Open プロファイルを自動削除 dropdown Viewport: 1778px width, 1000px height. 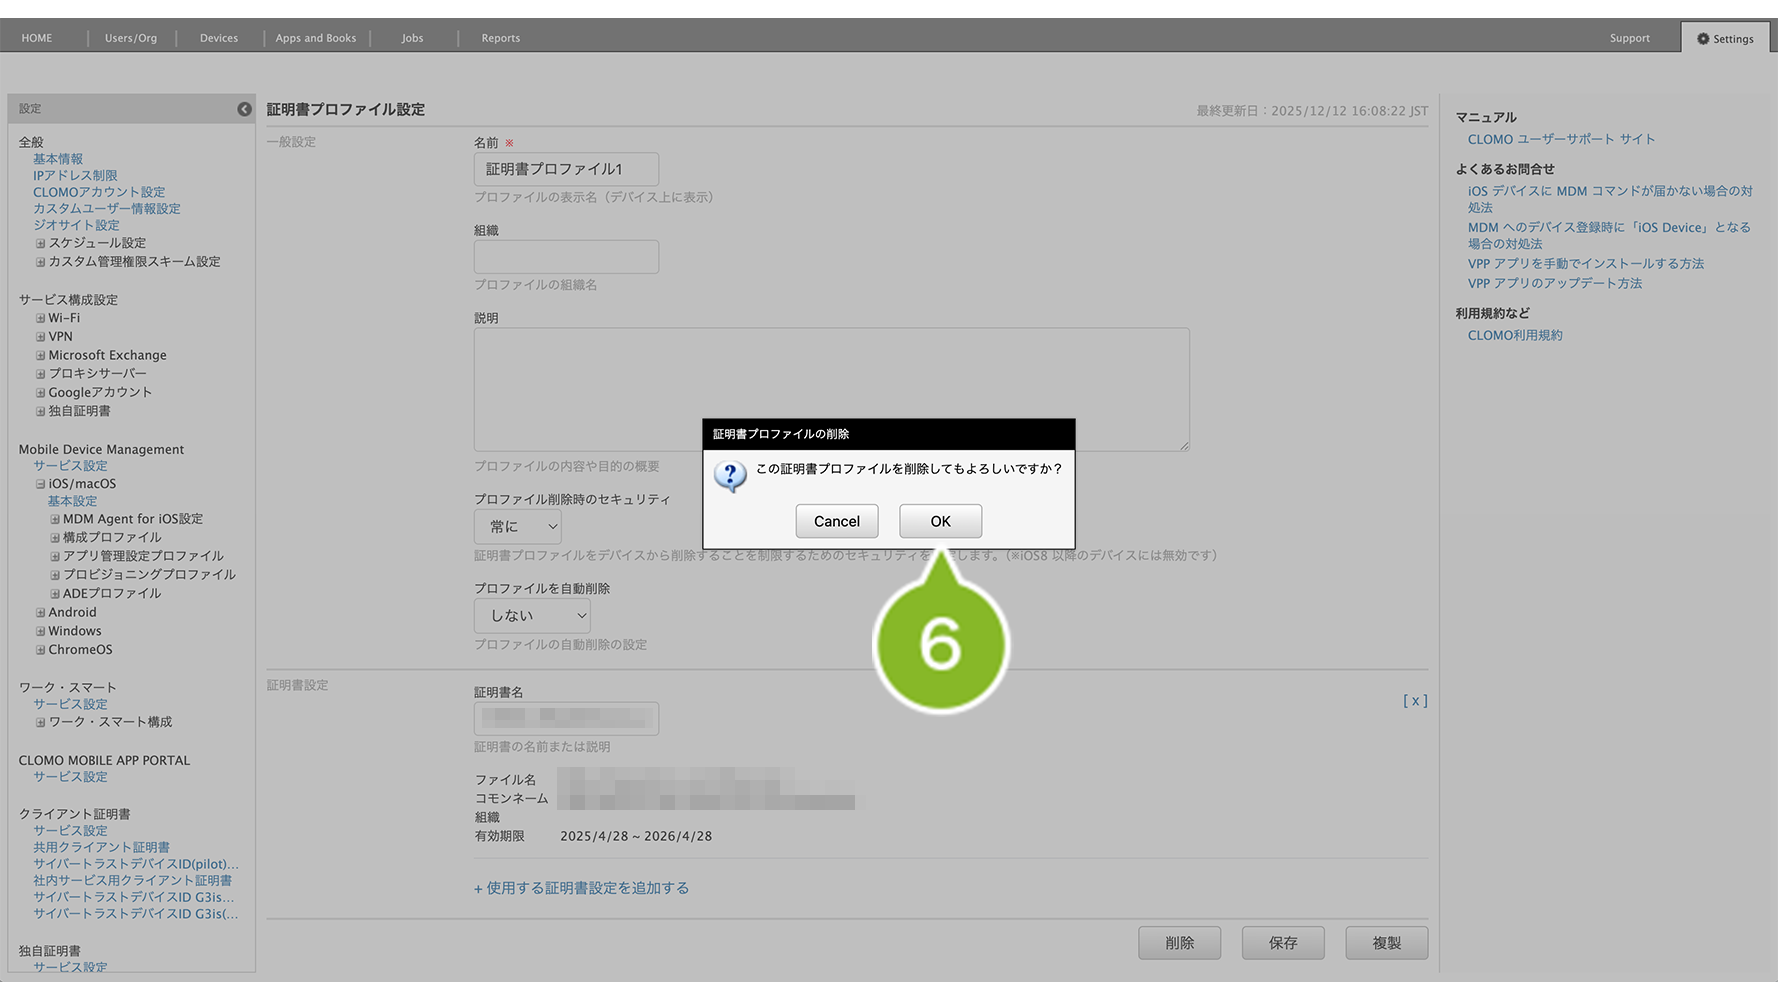pyautogui.click(x=532, y=616)
